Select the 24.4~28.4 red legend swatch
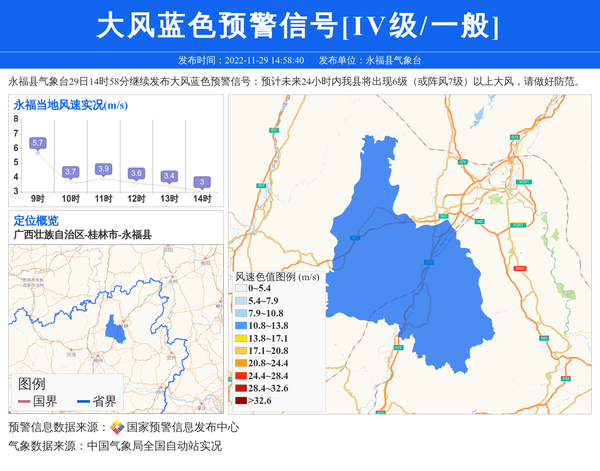The height and width of the screenshot is (471, 600). click(x=241, y=376)
